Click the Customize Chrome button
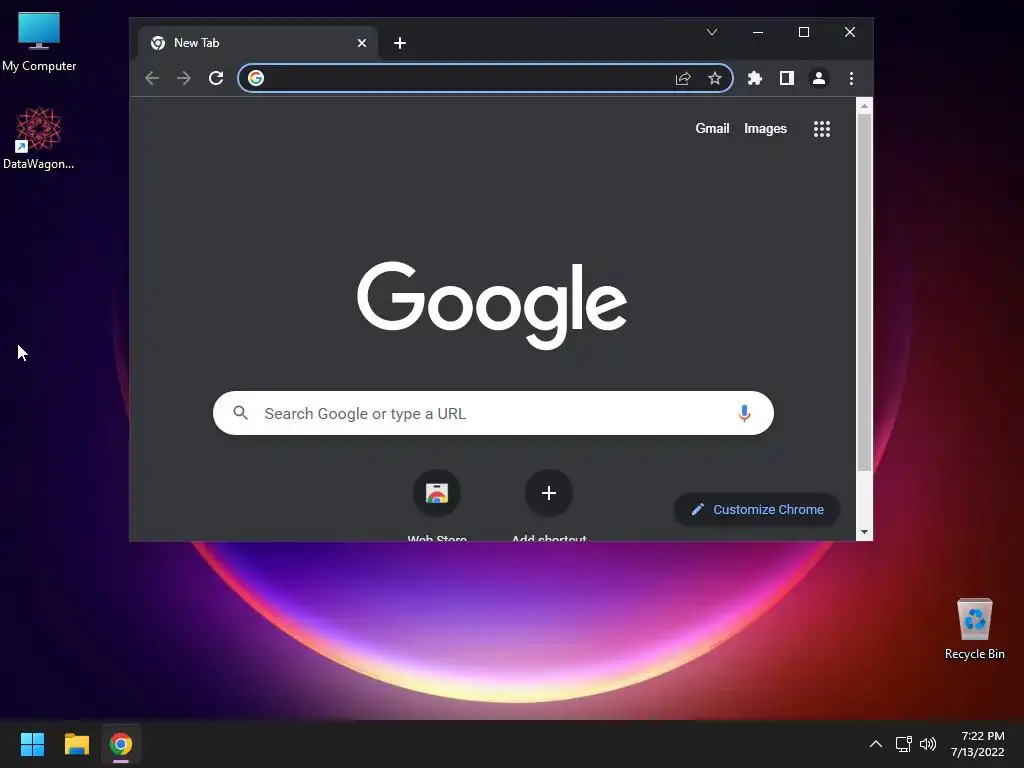Viewport: 1024px width, 768px height. pos(757,509)
